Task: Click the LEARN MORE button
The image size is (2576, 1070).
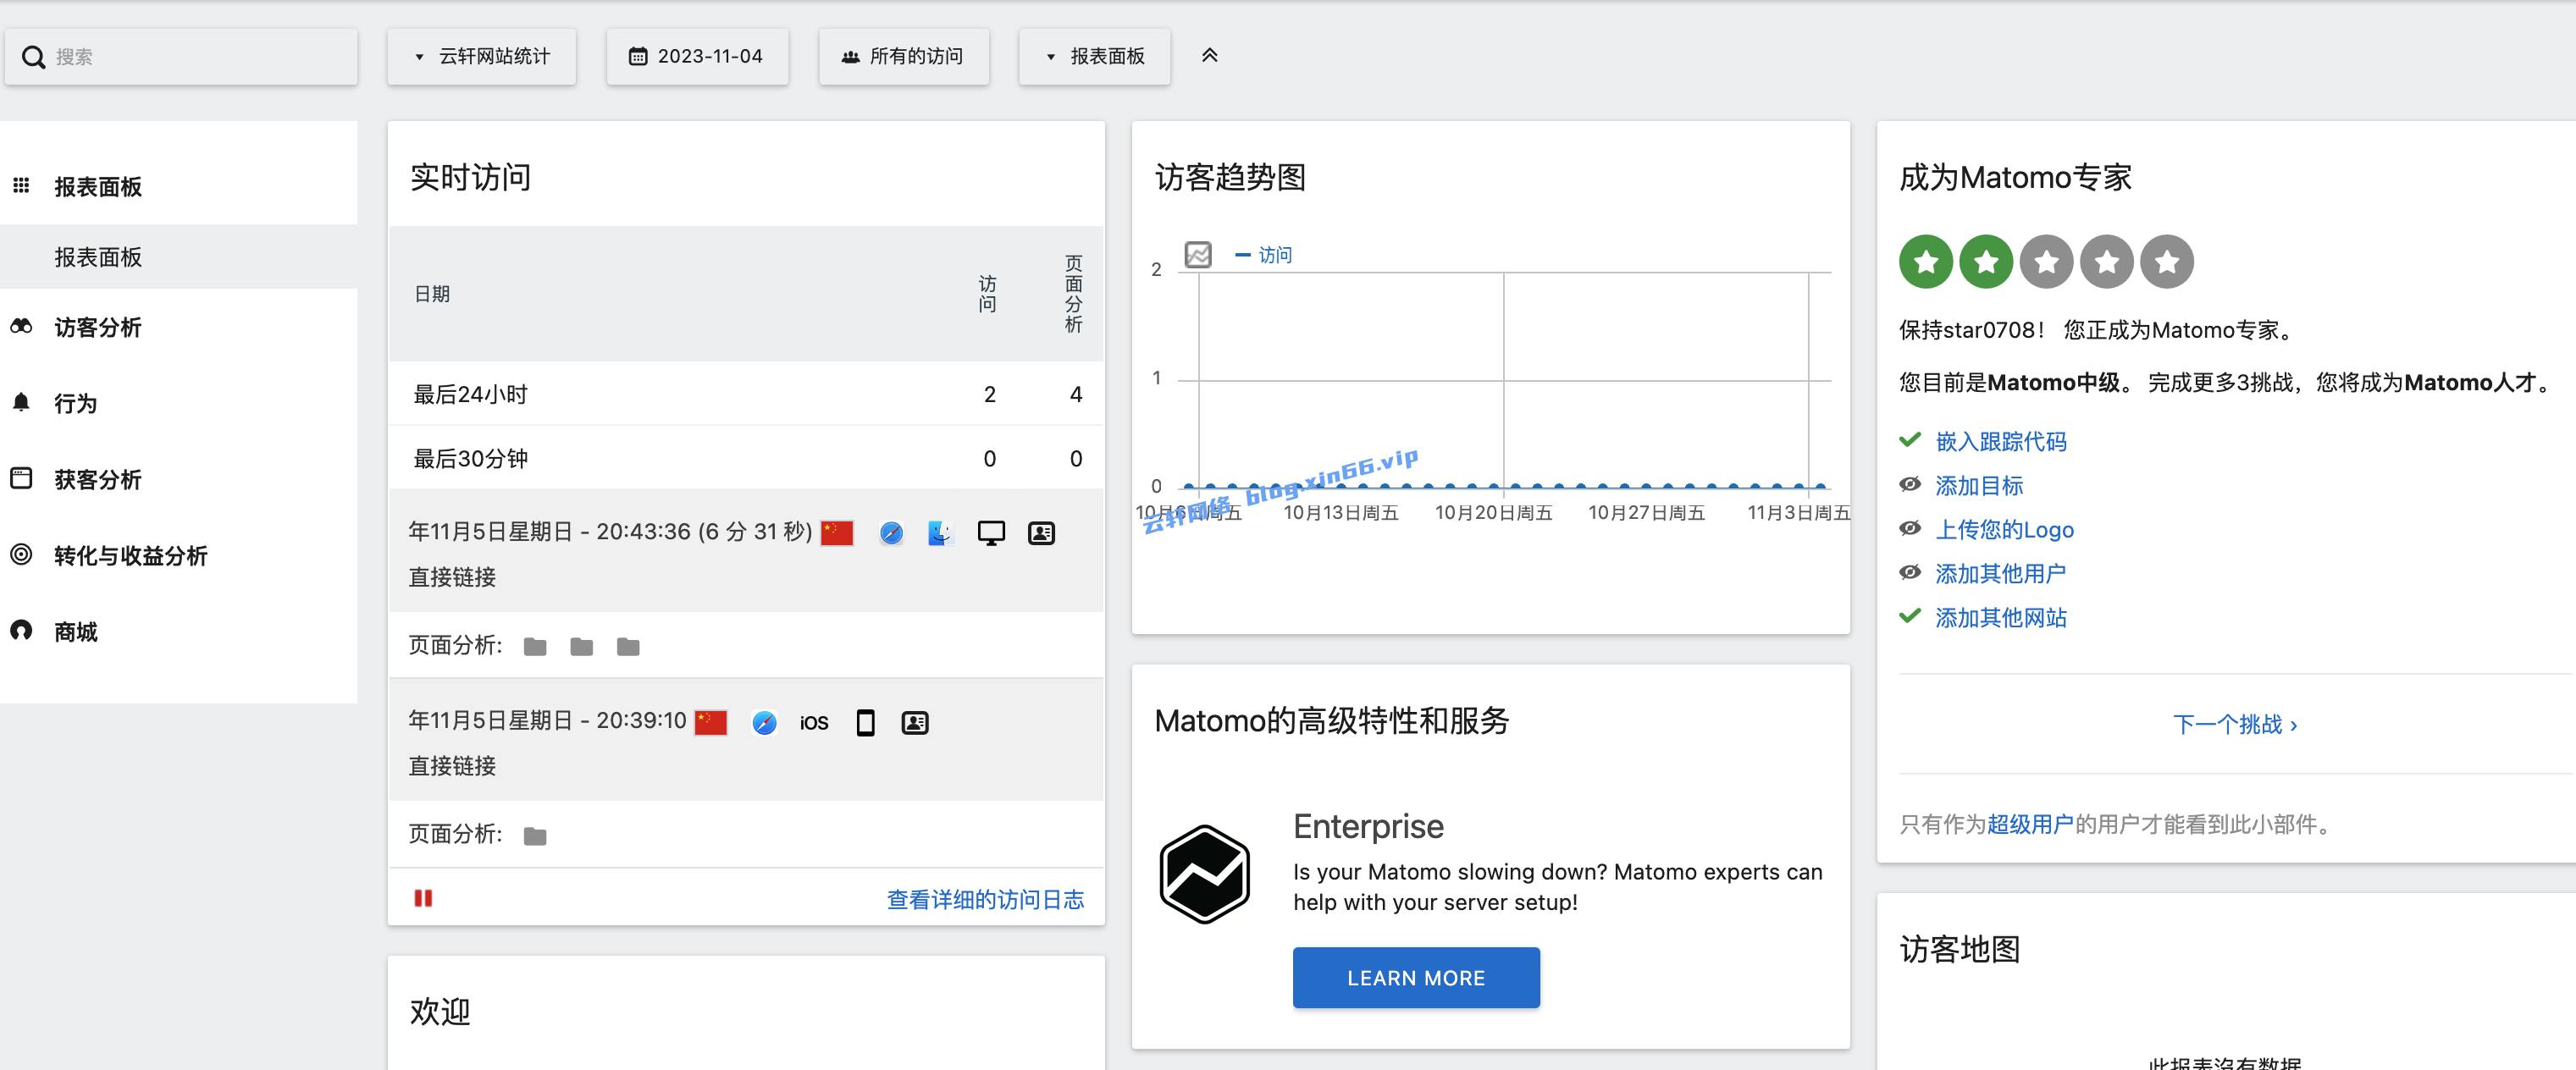Action: point(1416,978)
